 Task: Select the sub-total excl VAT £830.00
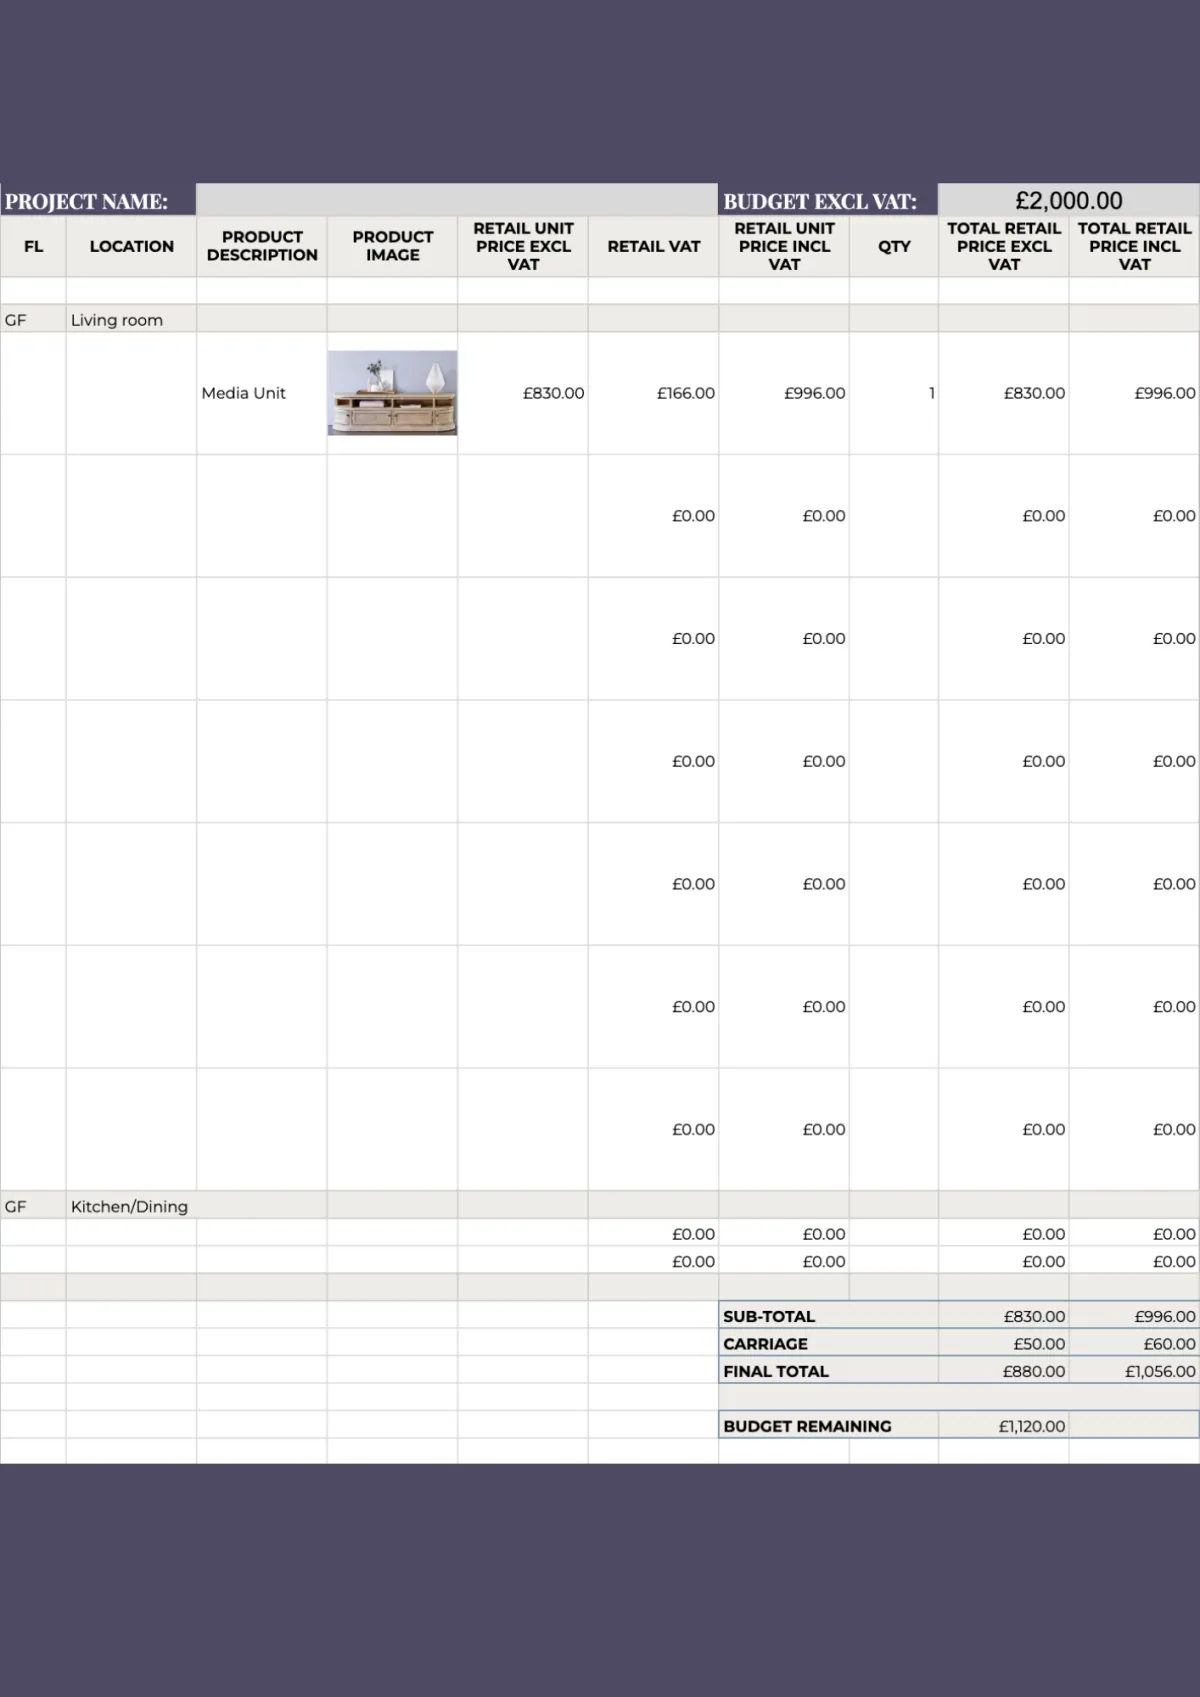tap(1004, 1316)
